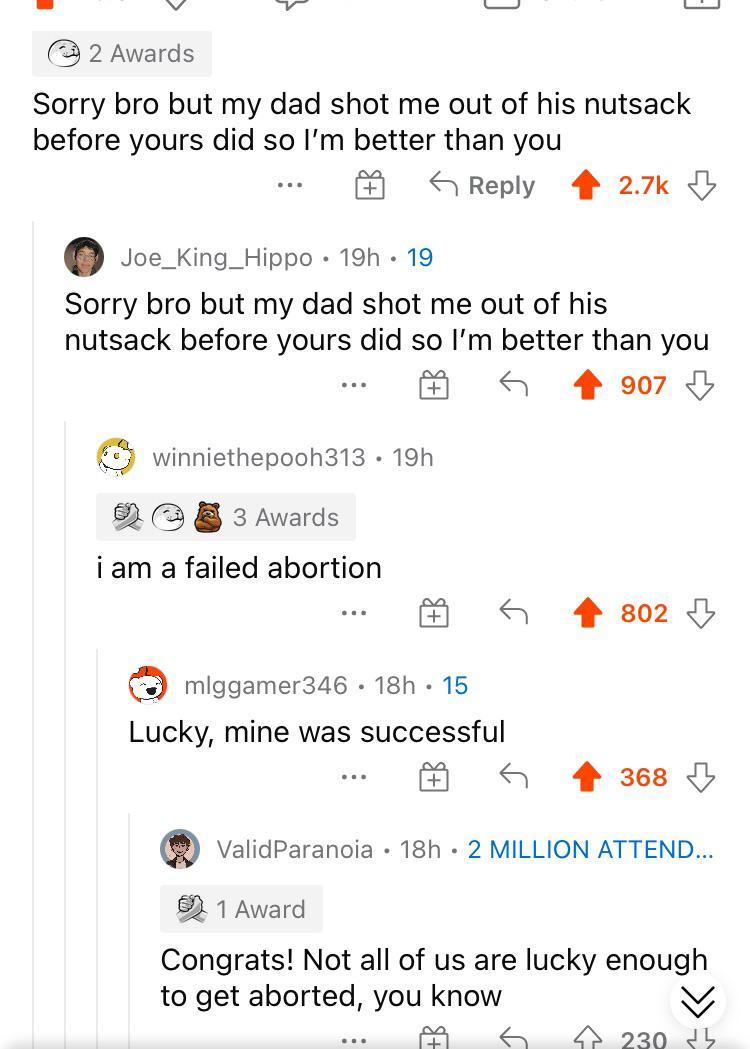Reply arrow on Joe_King_Hippo's comment

tap(513, 385)
